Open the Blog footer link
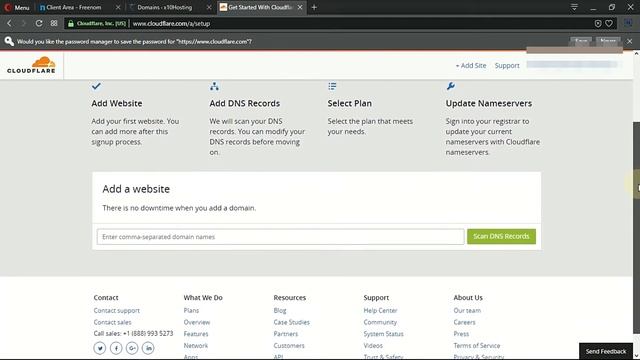 280,311
